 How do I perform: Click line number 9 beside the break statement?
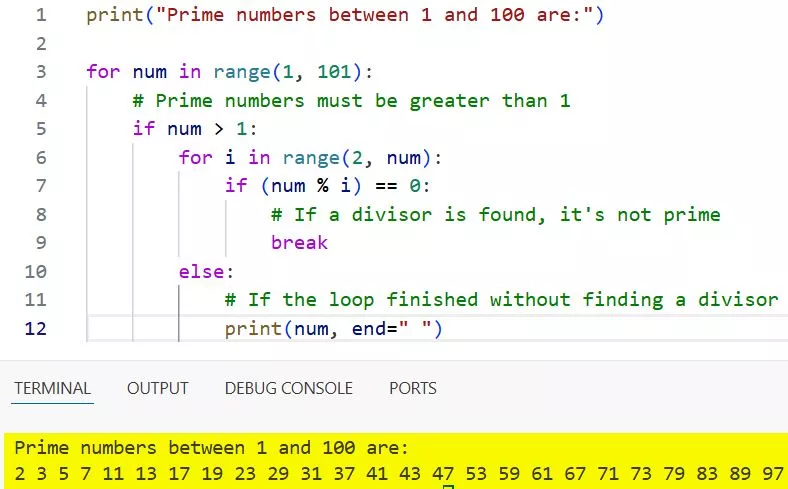pos(40,243)
